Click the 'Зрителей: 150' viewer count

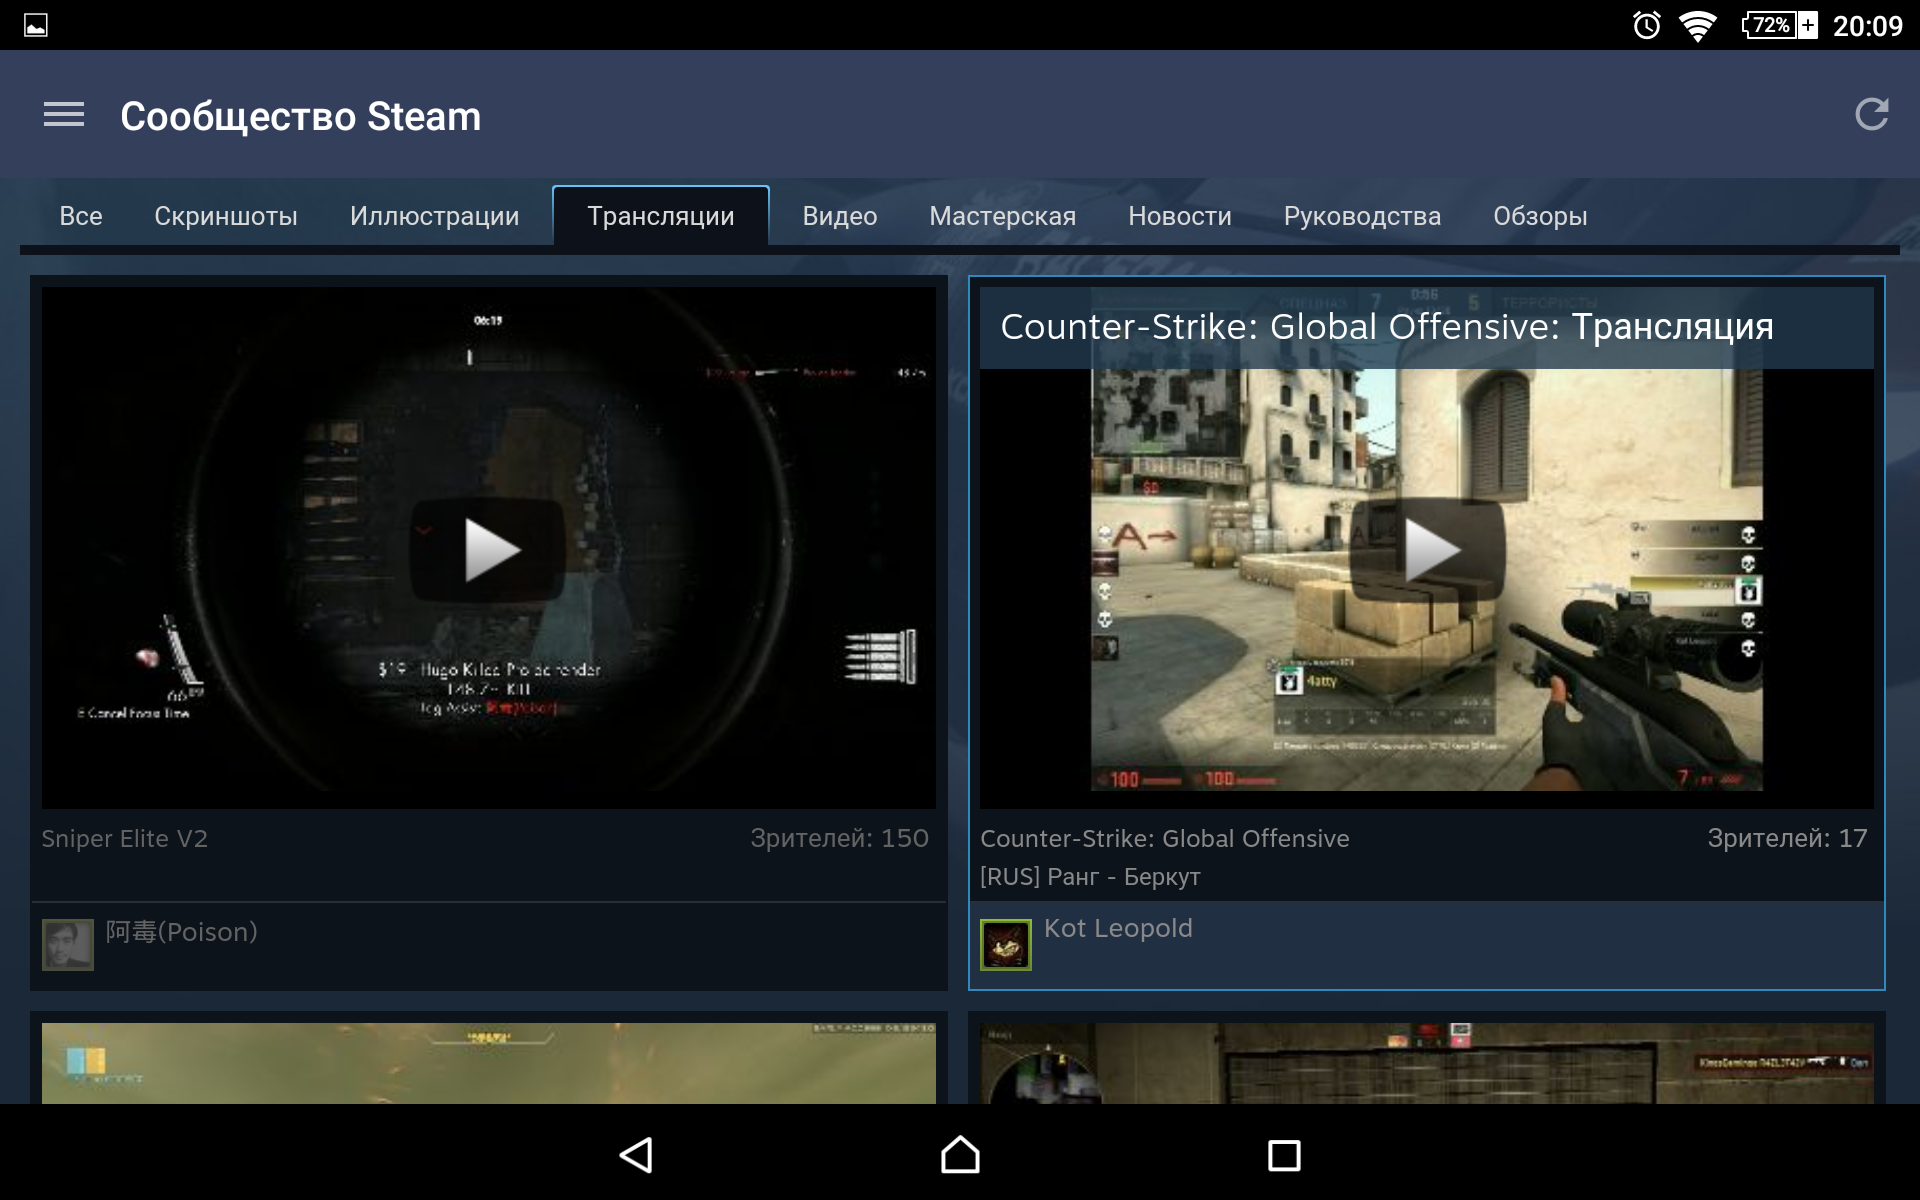(839, 839)
